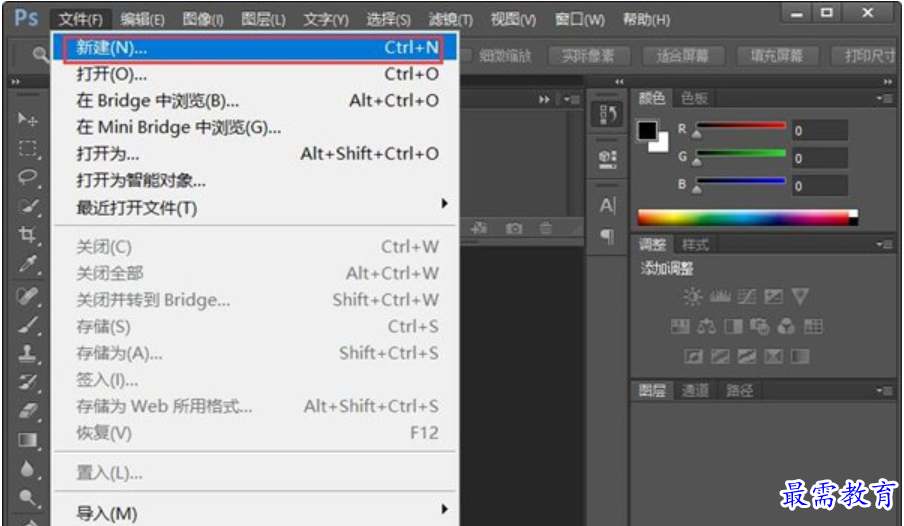The width and height of the screenshot is (904, 526).
Task: Click the foreground color swatch
Action: point(647,130)
